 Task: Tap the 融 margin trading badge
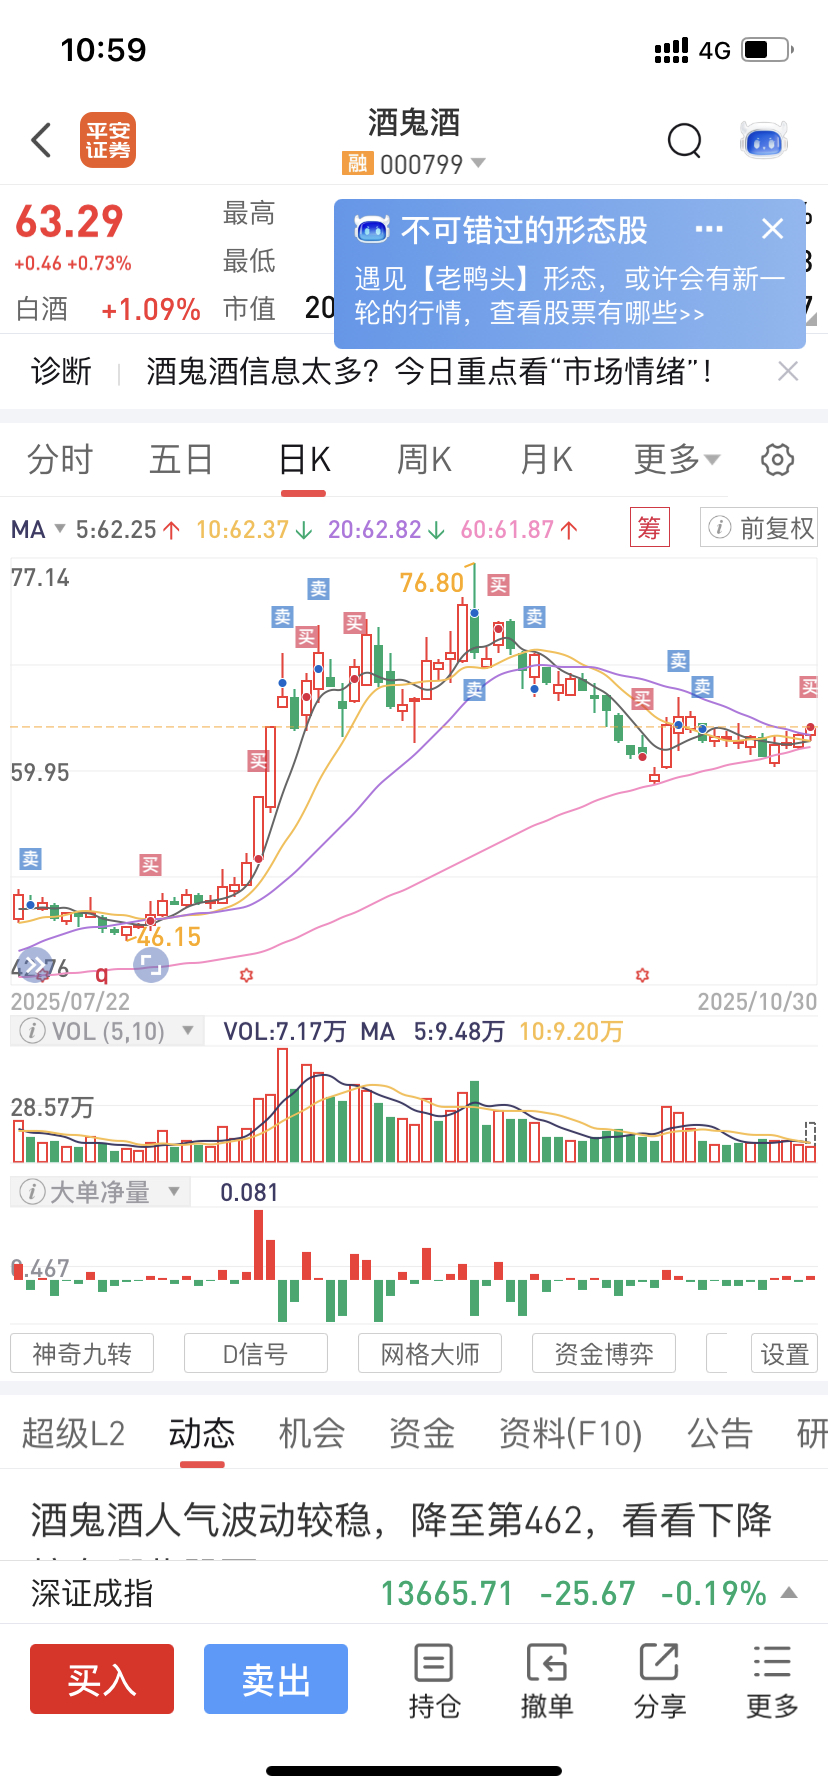tap(357, 163)
